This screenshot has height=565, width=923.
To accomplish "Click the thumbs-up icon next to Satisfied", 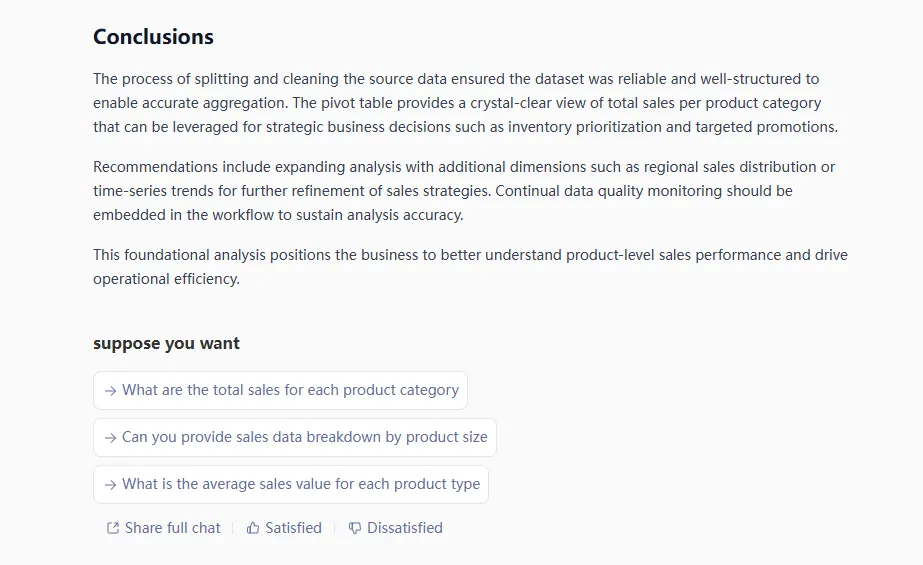I will (253, 528).
